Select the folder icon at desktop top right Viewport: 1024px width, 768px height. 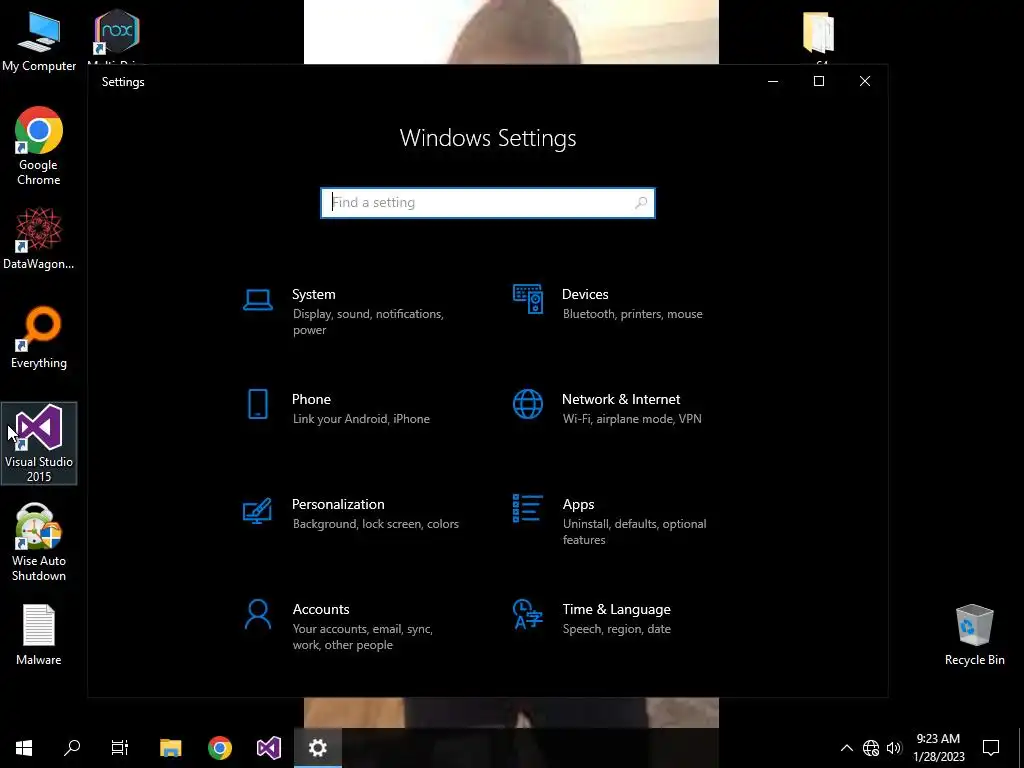tap(819, 34)
